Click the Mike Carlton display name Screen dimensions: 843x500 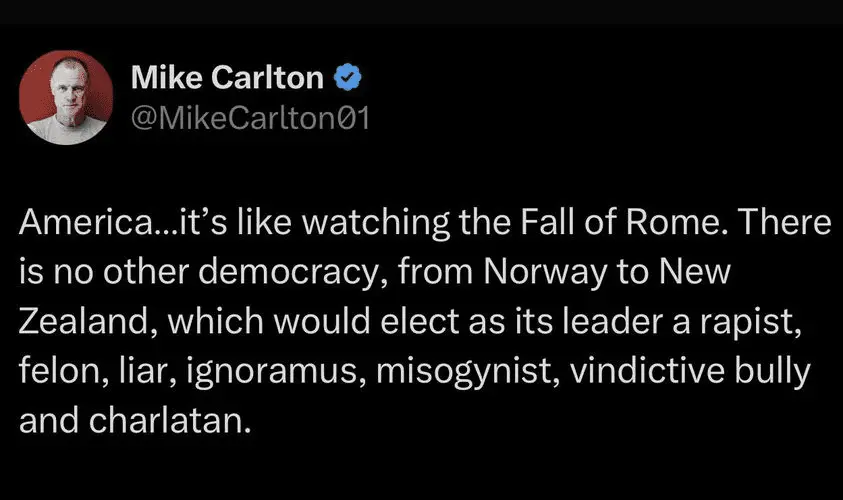230,76
